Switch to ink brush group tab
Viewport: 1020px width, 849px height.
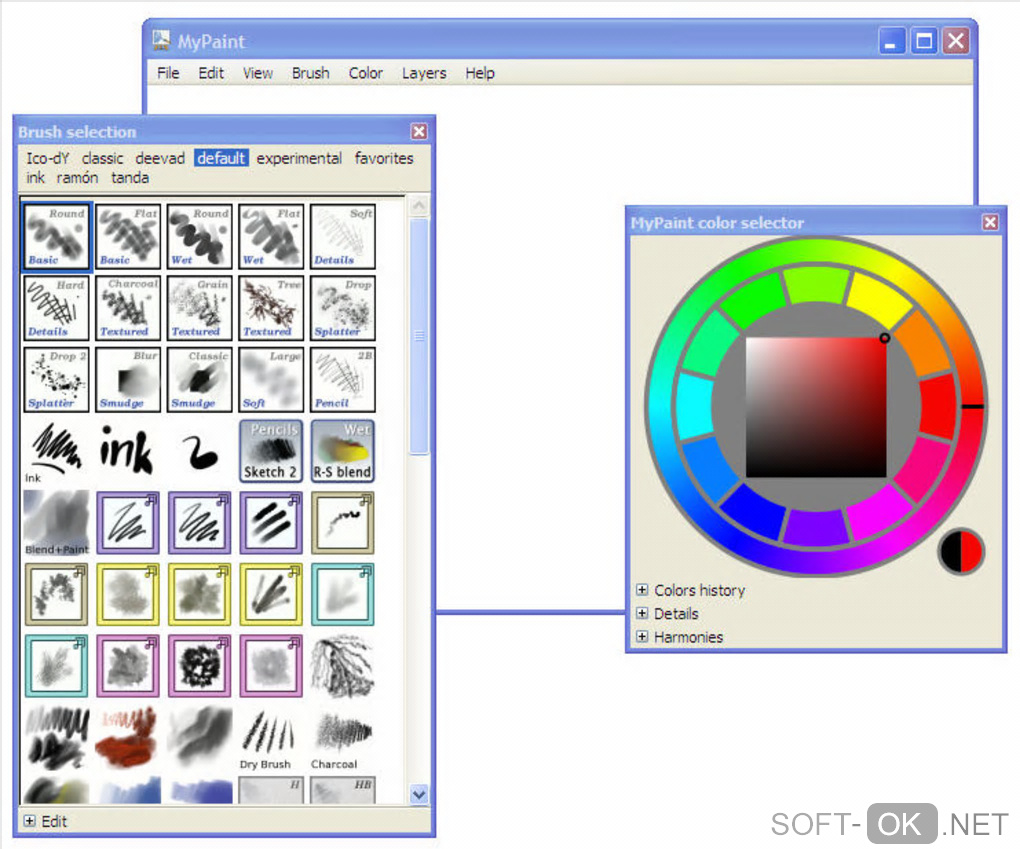[35, 178]
